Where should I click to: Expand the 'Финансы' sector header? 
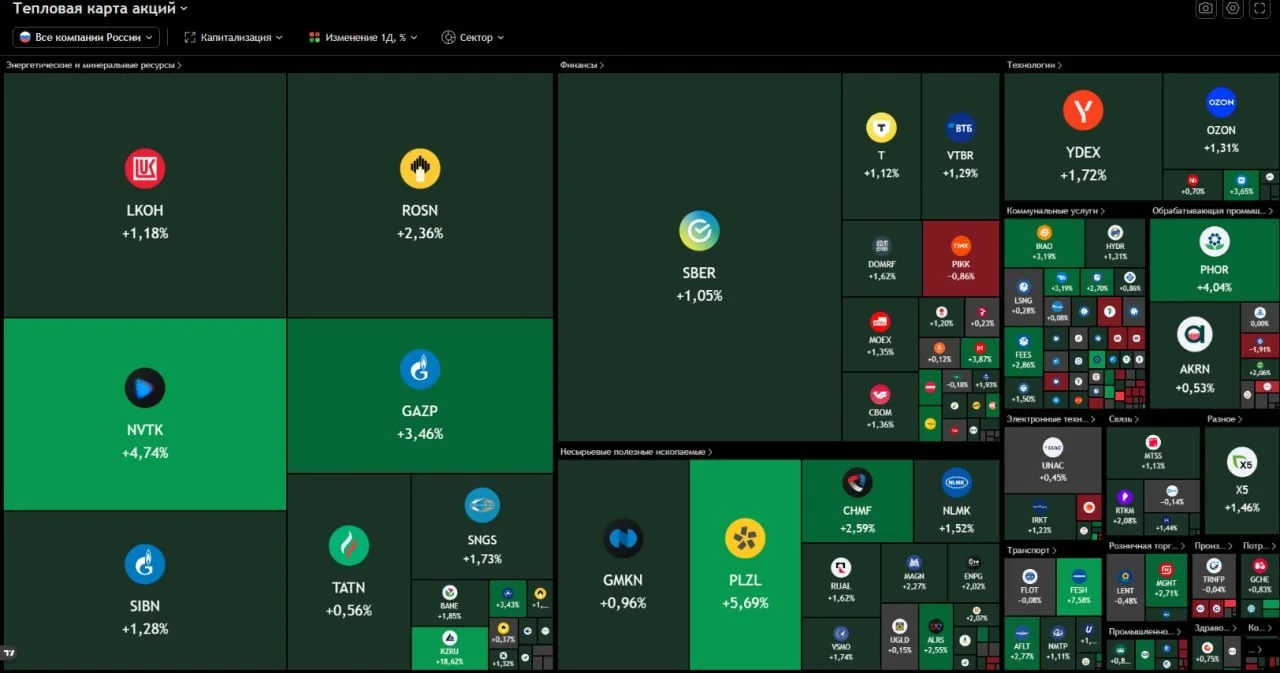[x=582, y=65]
